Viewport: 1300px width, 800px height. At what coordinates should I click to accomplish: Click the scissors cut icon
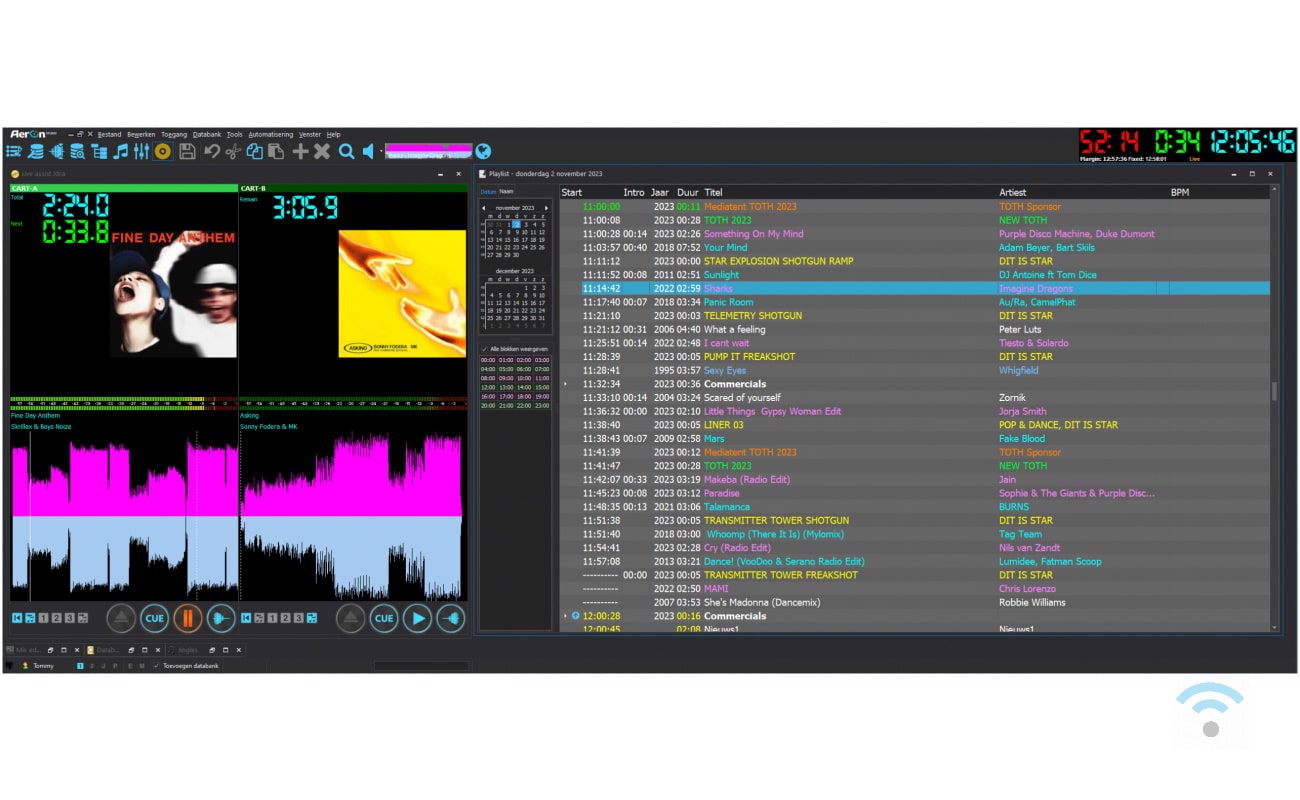233,151
